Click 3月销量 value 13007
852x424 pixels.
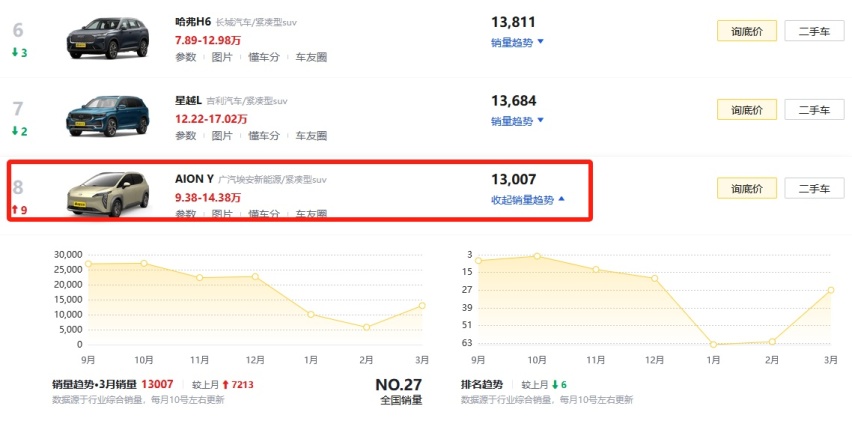(x=157, y=384)
